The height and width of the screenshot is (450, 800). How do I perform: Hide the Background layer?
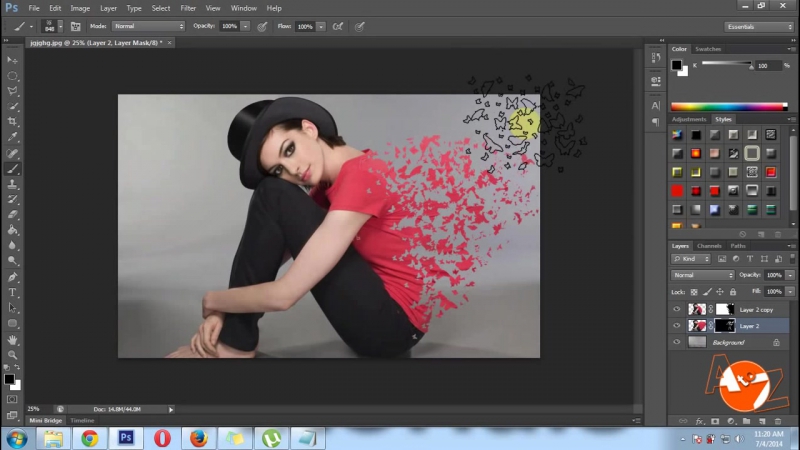677,342
